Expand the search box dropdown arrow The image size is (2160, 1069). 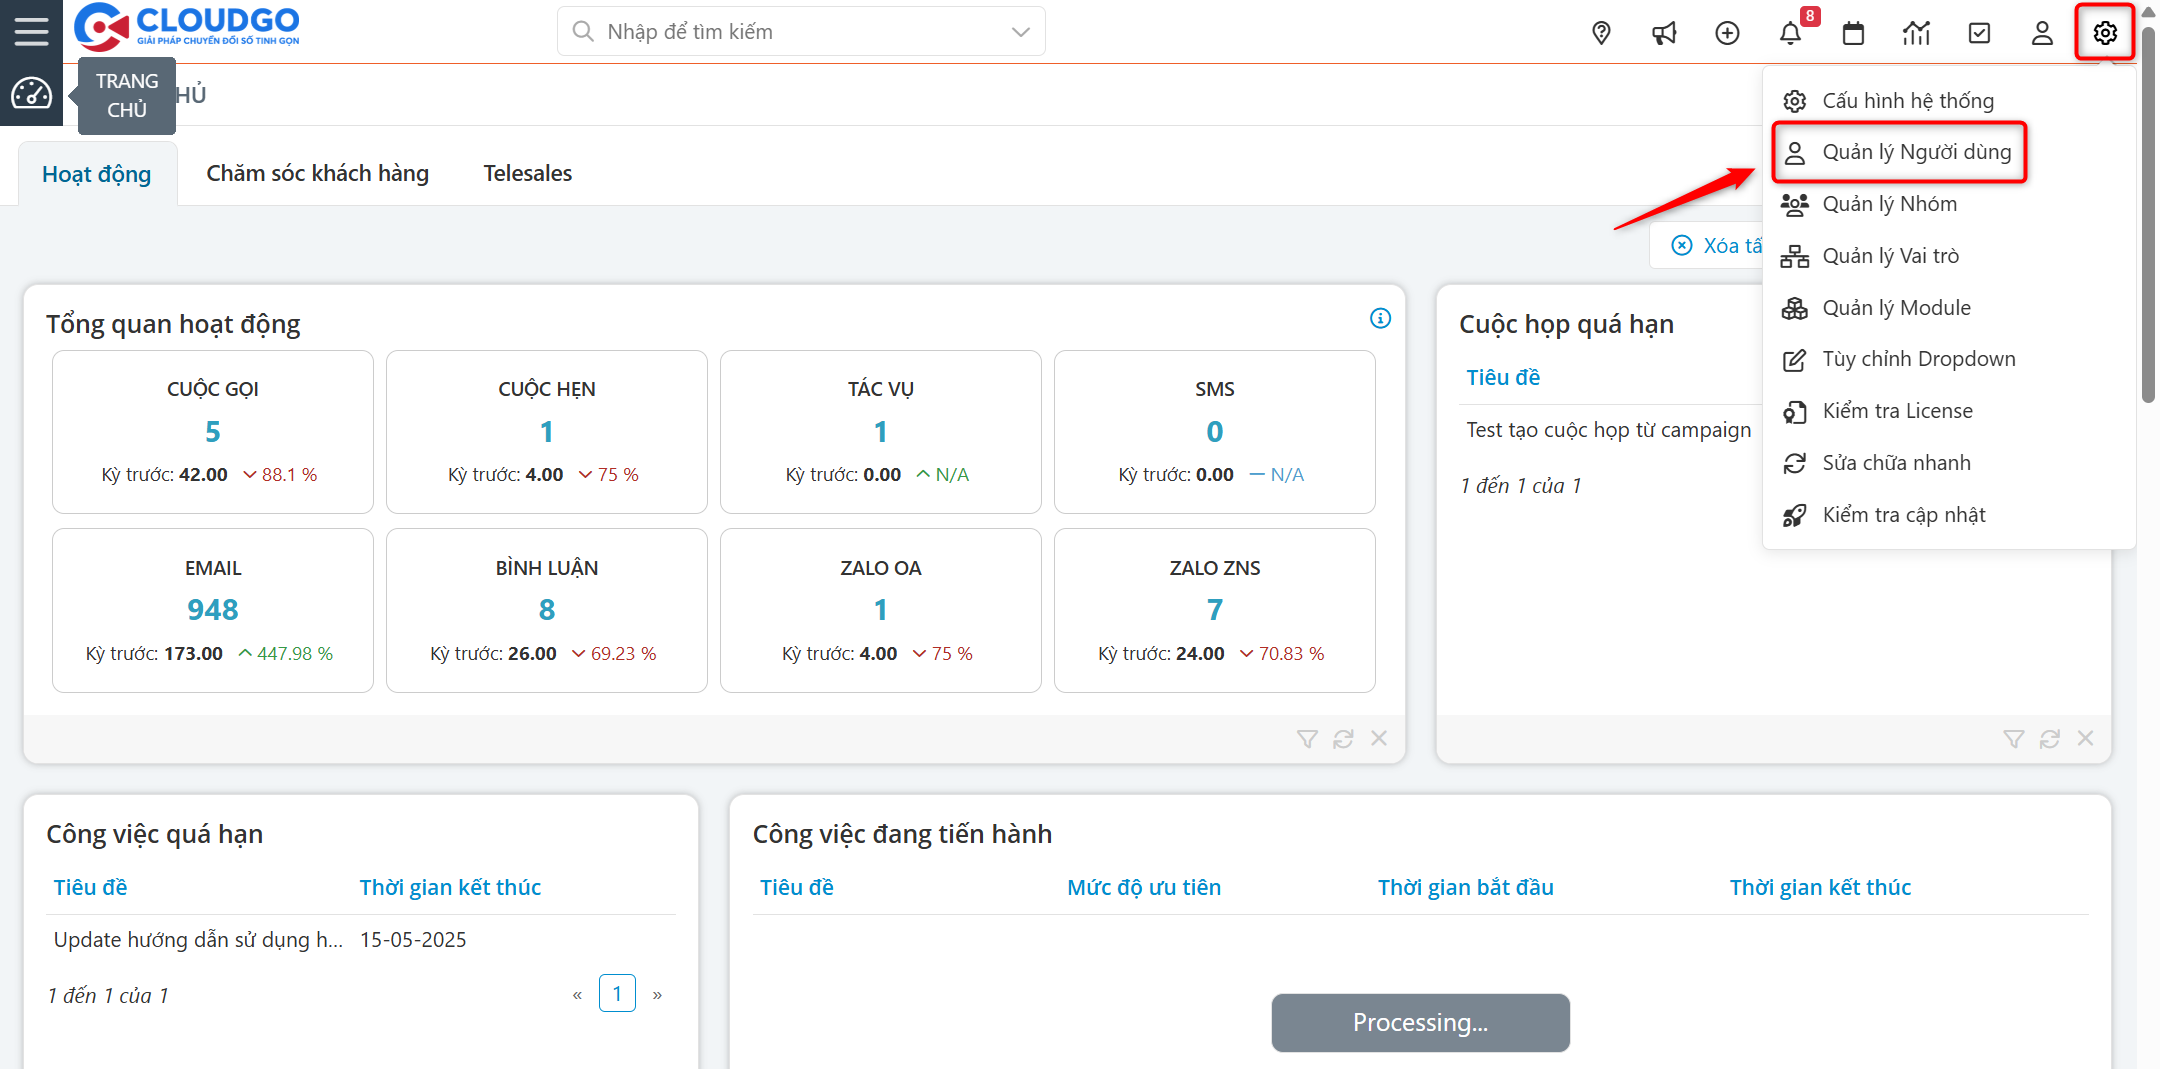[1020, 32]
